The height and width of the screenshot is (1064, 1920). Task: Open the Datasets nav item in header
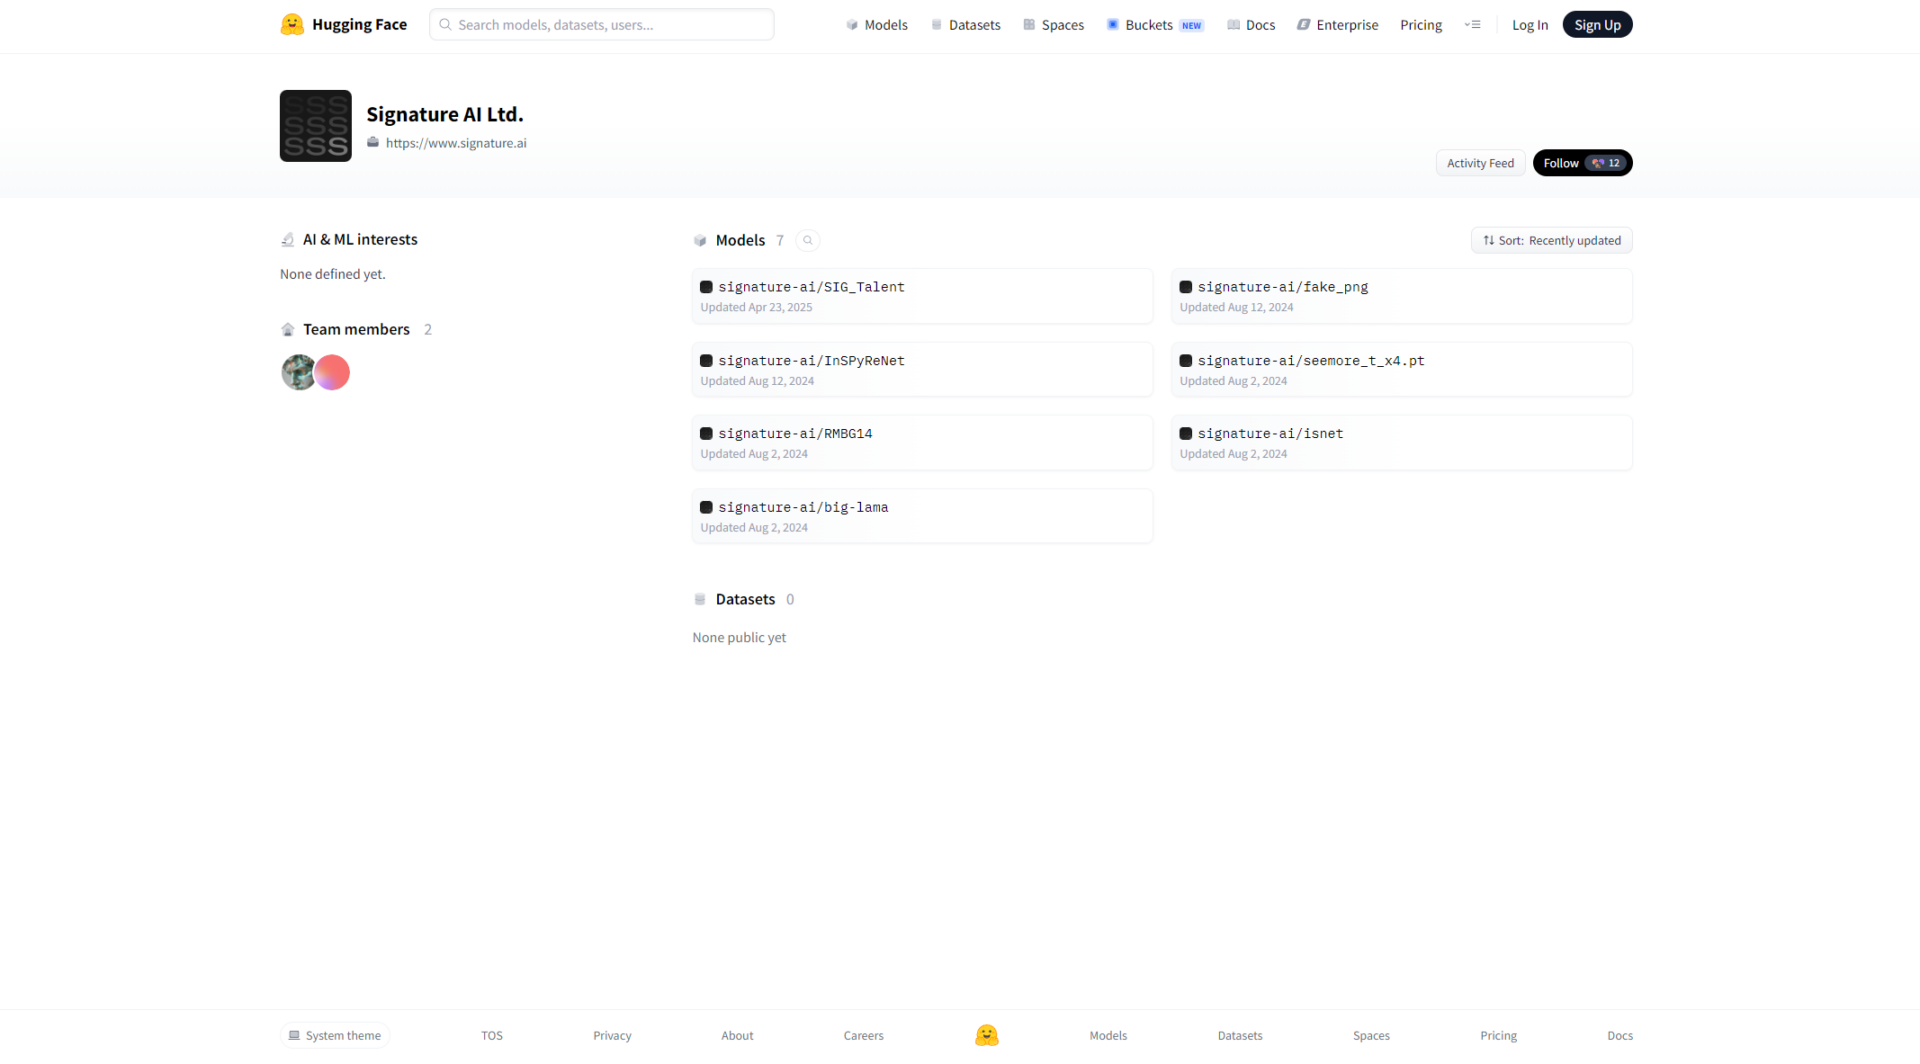point(965,25)
